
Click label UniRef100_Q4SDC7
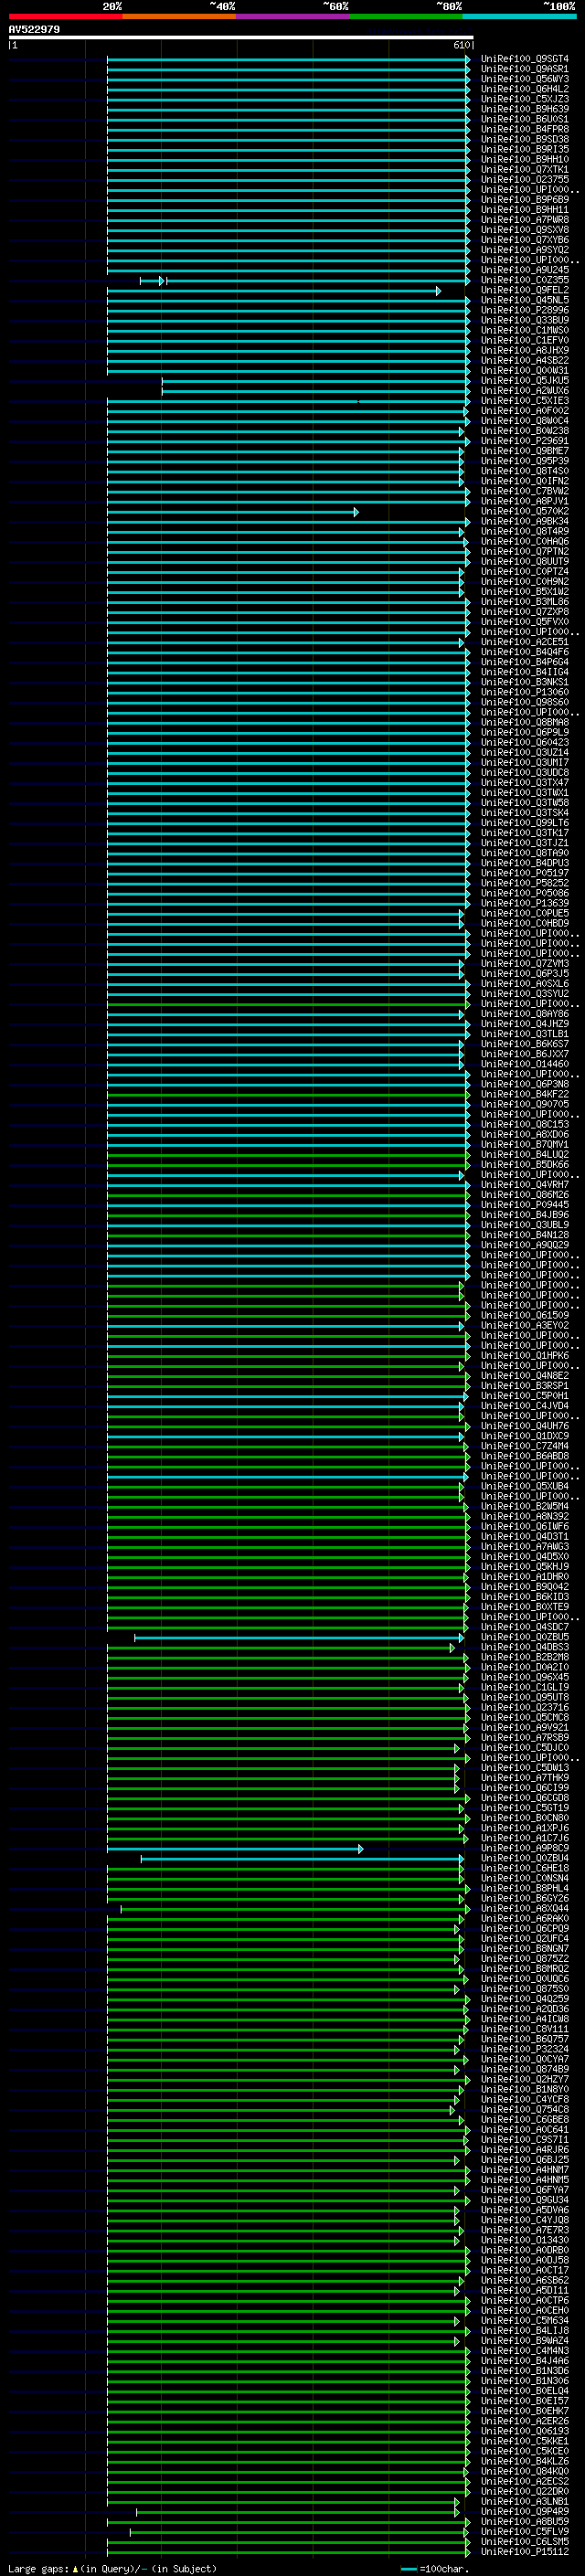[x=525, y=1627]
